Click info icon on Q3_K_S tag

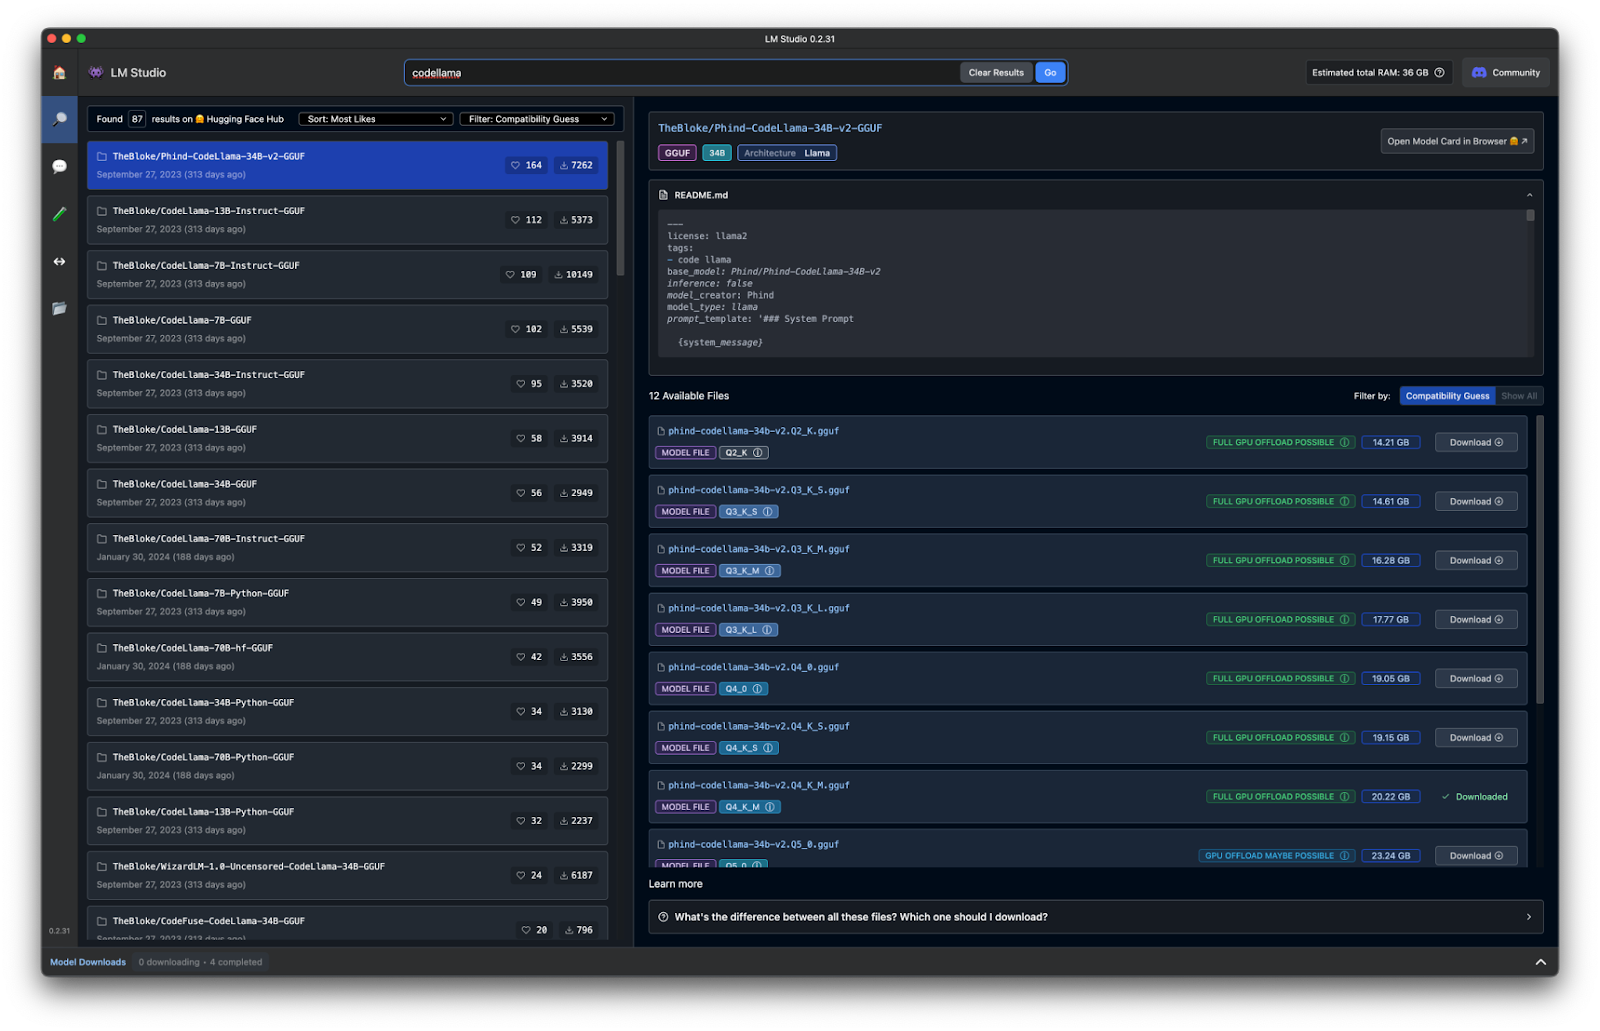coord(768,512)
